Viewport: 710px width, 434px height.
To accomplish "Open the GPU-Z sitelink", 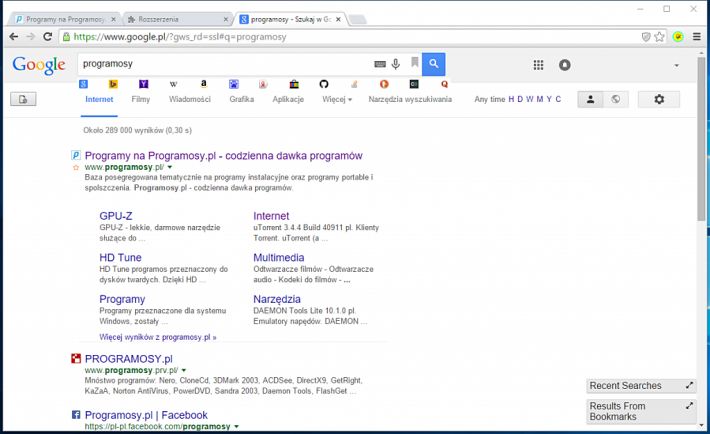I will click(116, 216).
